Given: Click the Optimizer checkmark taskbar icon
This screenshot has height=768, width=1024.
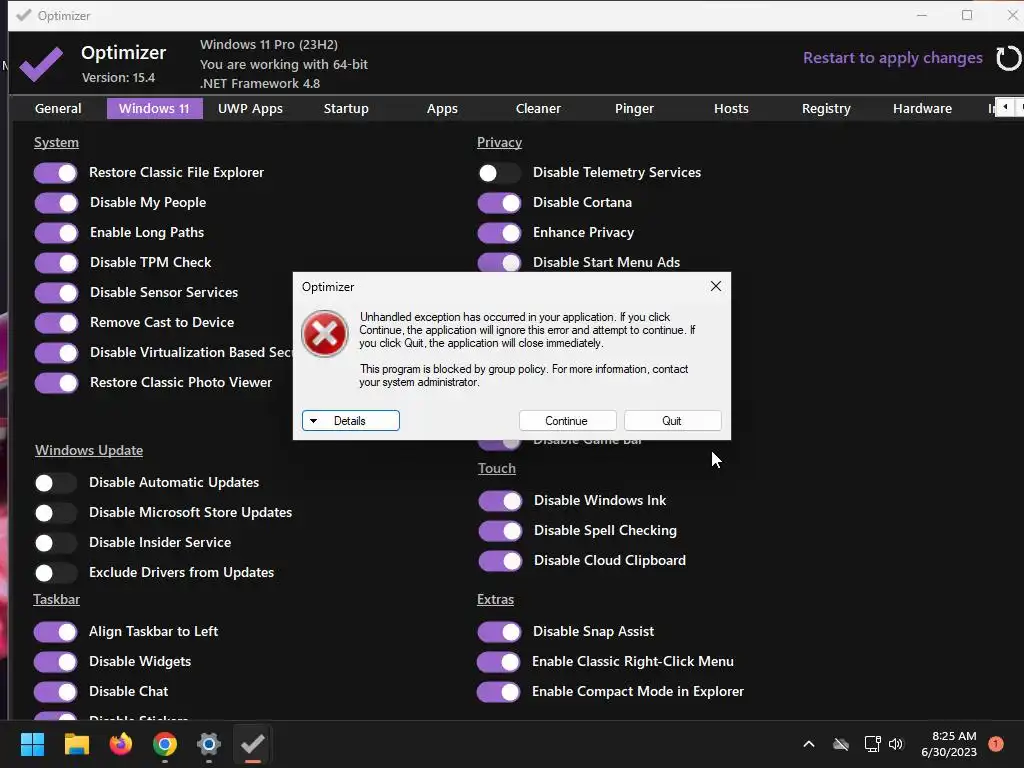Looking at the screenshot, I should 253,744.
